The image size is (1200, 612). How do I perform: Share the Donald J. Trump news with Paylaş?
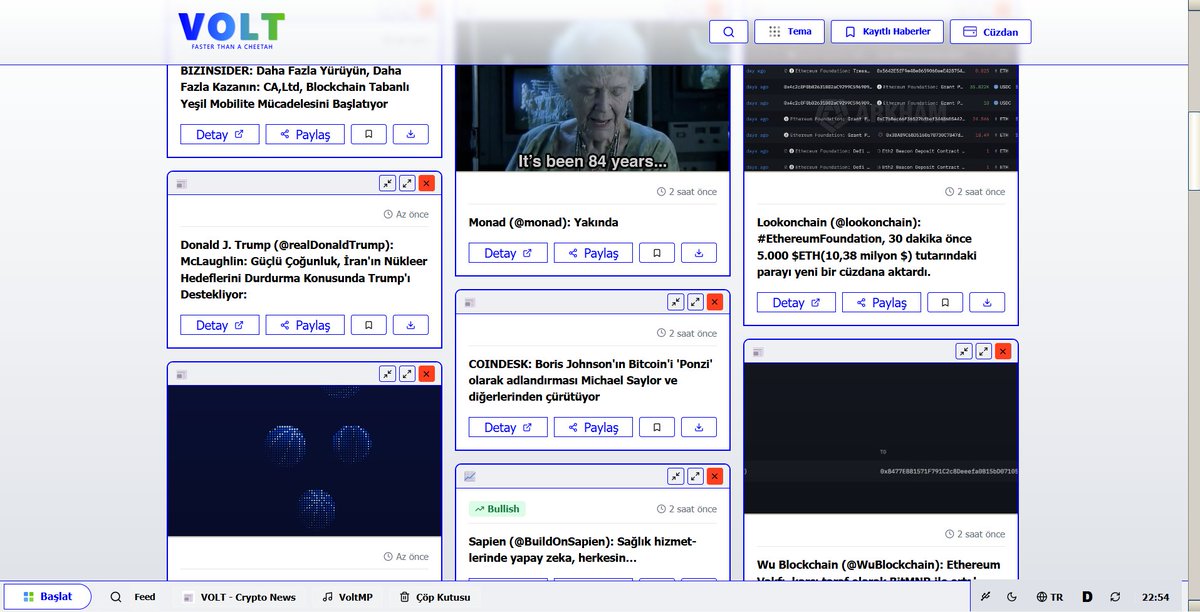(305, 325)
